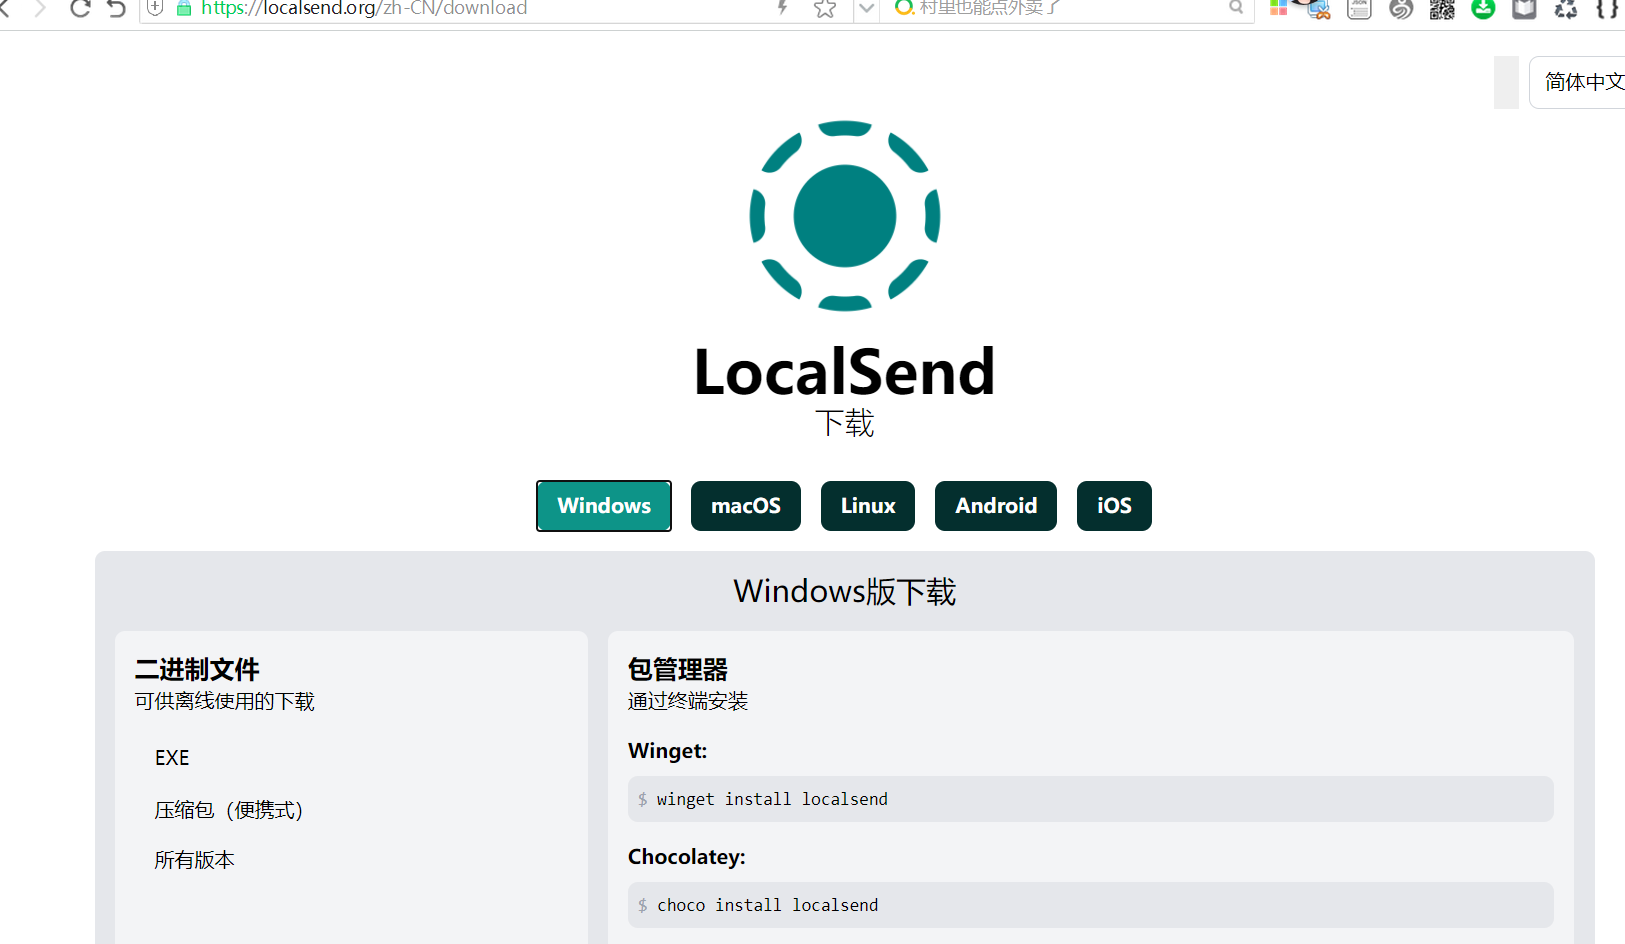This screenshot has height=944, width=1625.
Task: Click the recycle arrows extension icon
Action: point(1566,10)
